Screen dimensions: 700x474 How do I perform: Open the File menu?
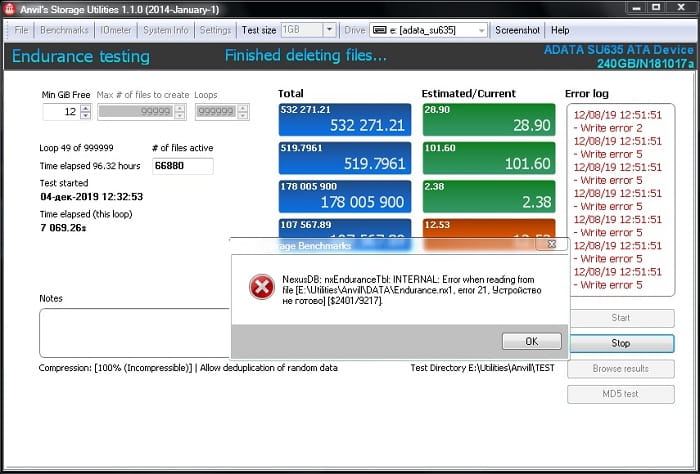coord(21,30)
